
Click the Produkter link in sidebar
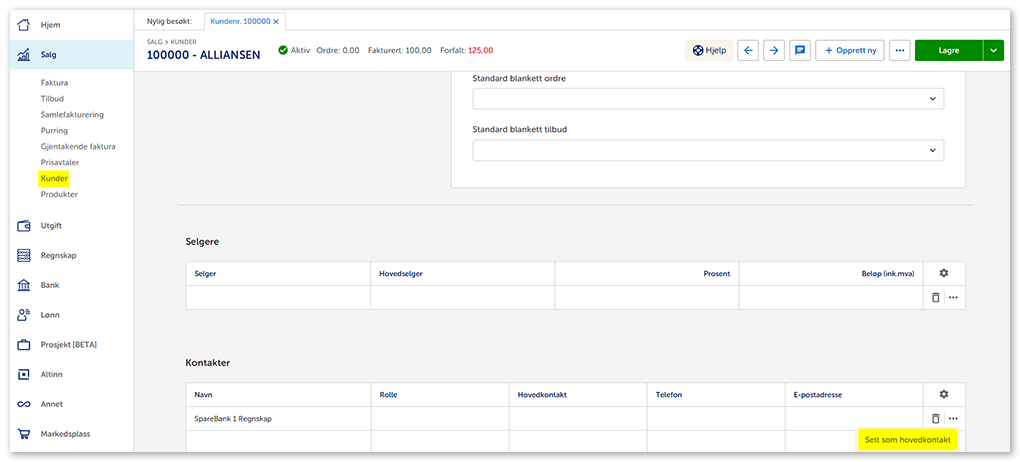[59, 194]
